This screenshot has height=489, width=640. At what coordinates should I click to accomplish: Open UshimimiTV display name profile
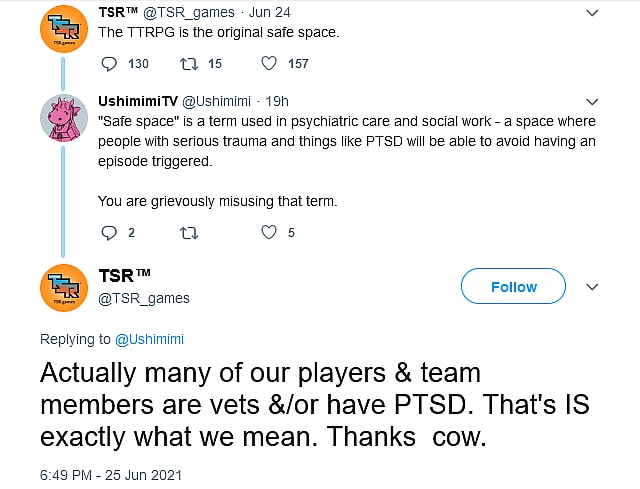[139, 102]
